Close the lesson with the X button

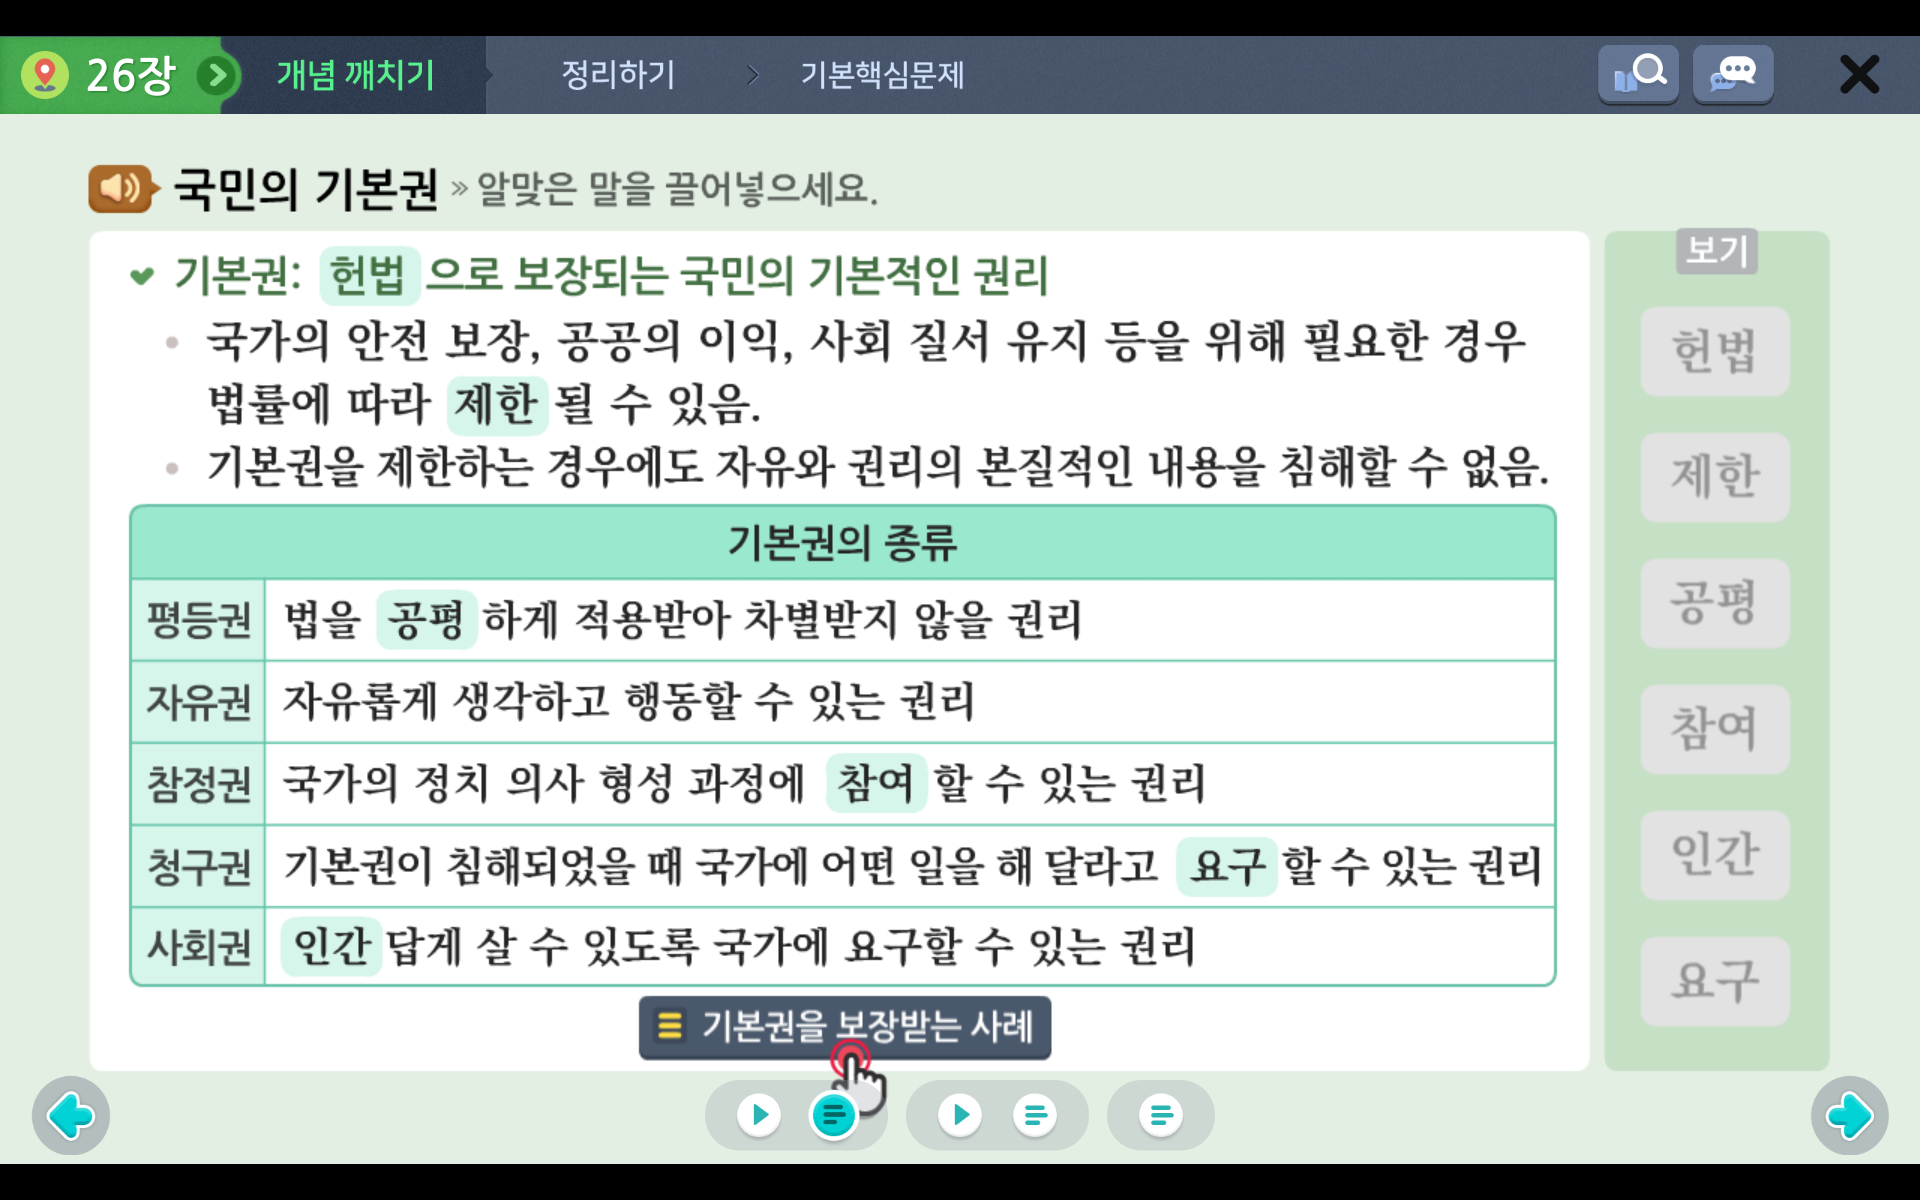(1859, 75)
